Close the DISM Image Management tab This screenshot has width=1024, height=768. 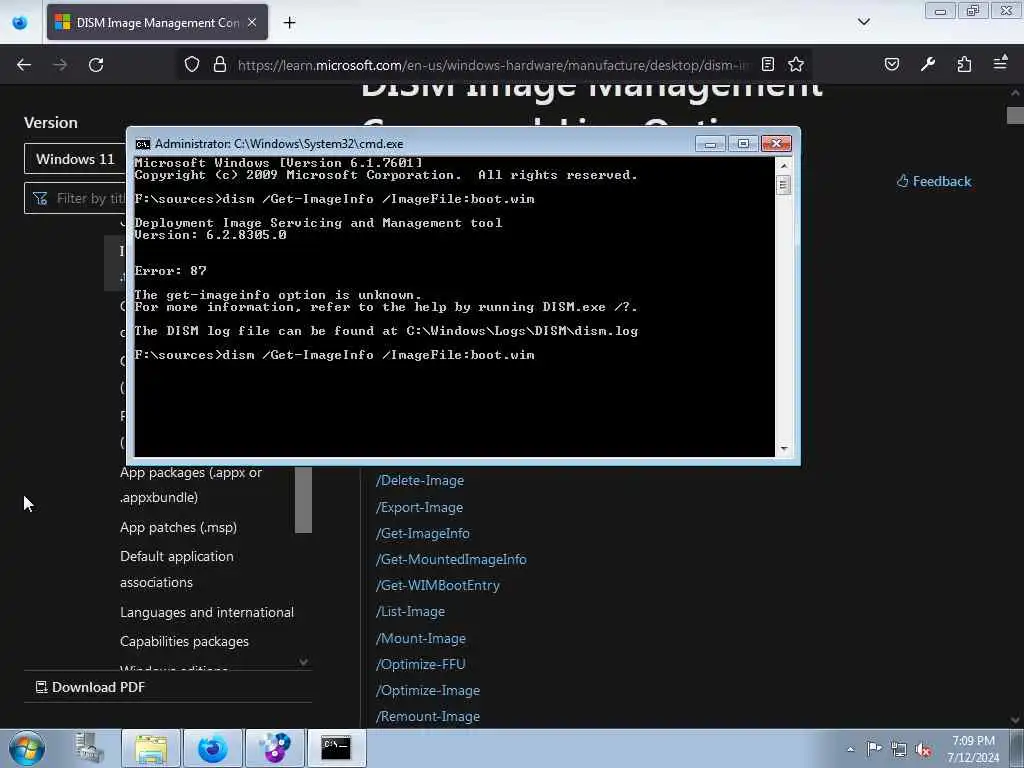[252, 22]
